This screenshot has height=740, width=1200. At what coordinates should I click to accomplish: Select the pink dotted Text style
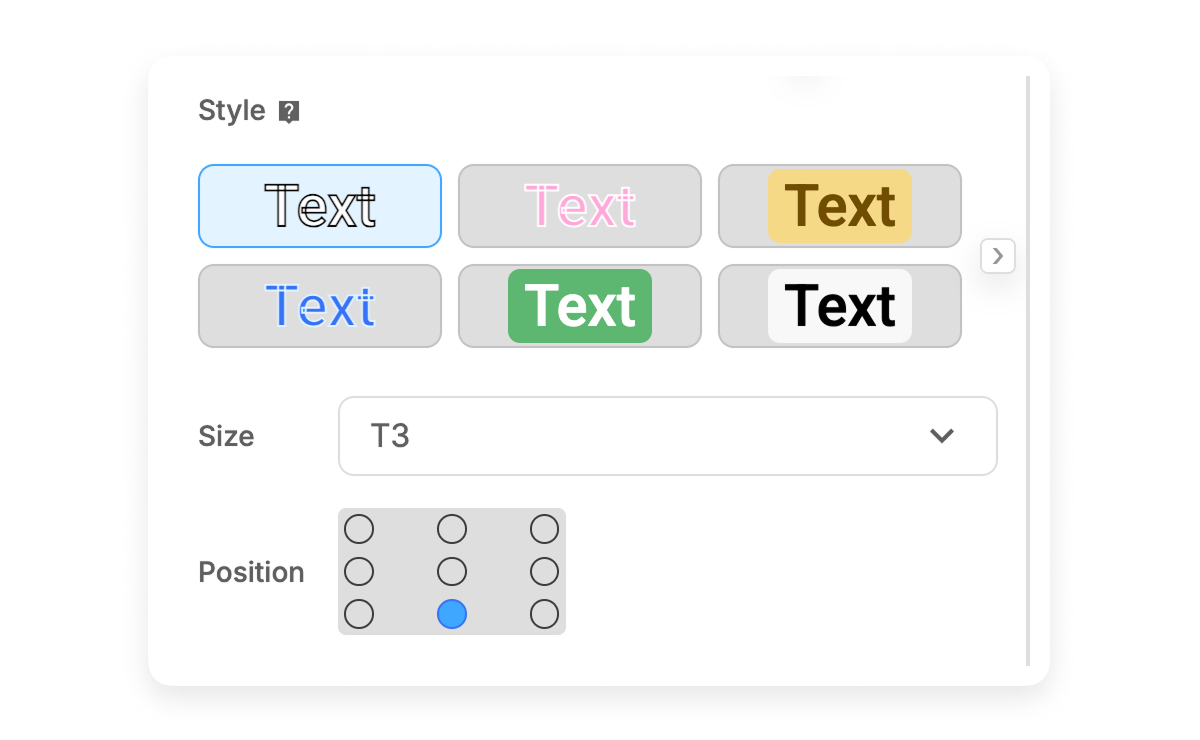point(580,206)
